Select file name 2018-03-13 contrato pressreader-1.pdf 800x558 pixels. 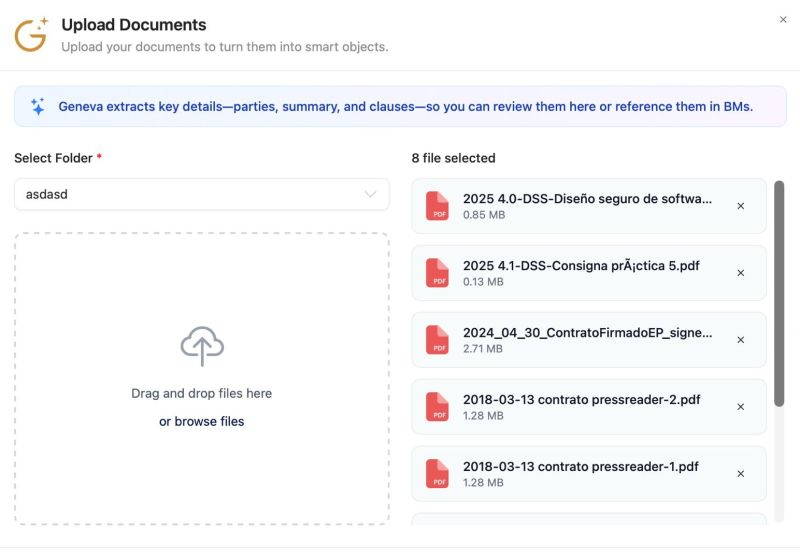581,466
